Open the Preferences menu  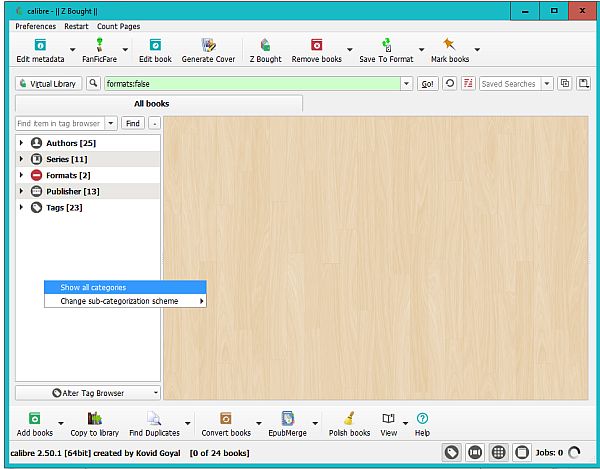point(35,26)
